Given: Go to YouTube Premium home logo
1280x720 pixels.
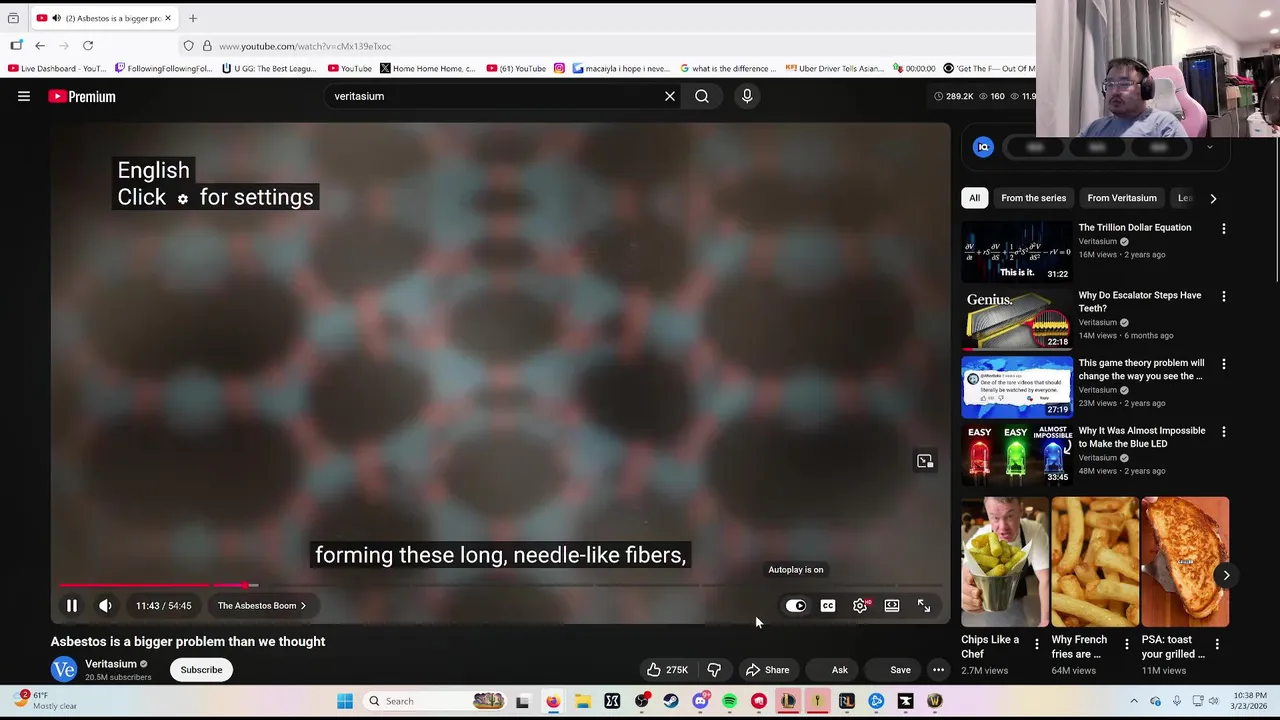Looking at the screenshot, I should click(x=82, y=96).
